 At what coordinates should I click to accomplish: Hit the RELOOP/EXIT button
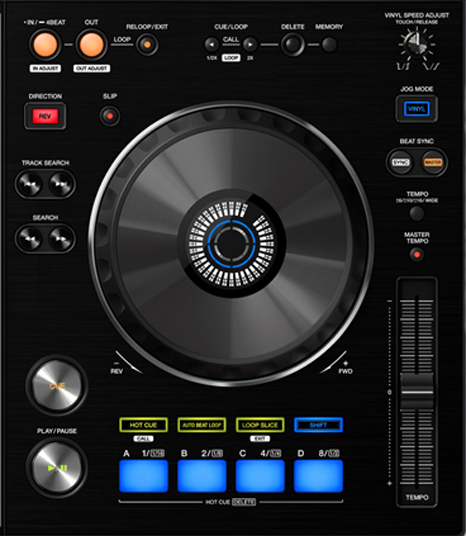pyautogui.click(x=147, y=45)
